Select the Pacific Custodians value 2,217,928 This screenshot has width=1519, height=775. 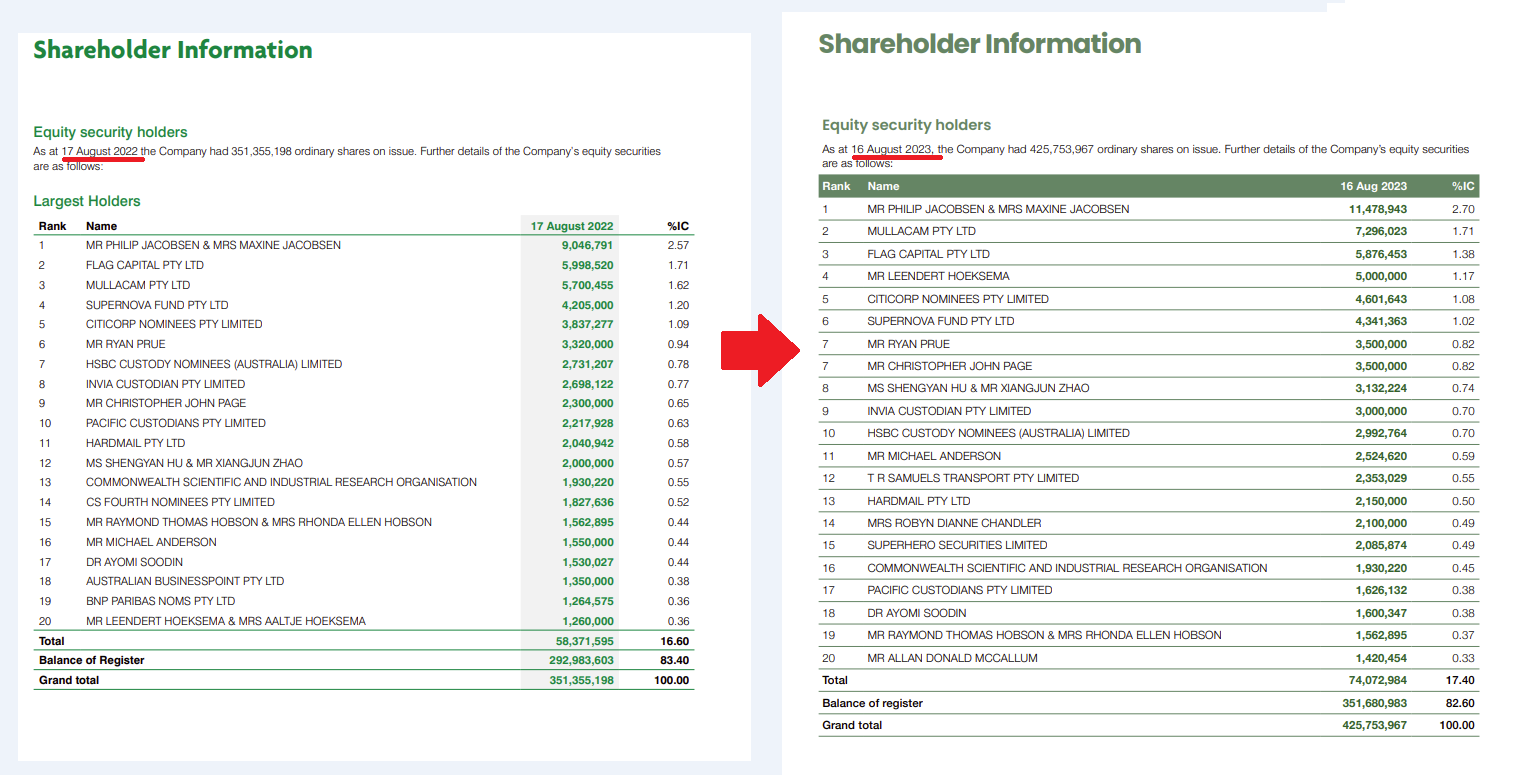[x=588, y=423]
